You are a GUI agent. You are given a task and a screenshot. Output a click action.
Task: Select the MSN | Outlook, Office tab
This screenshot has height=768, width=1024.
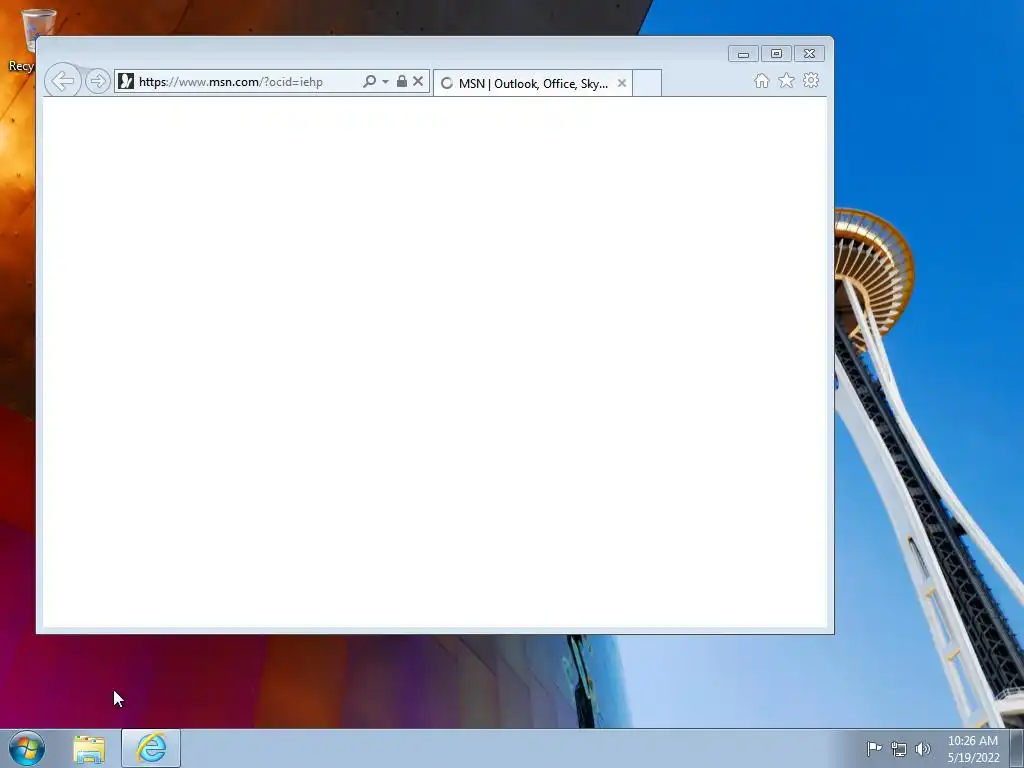533,83
